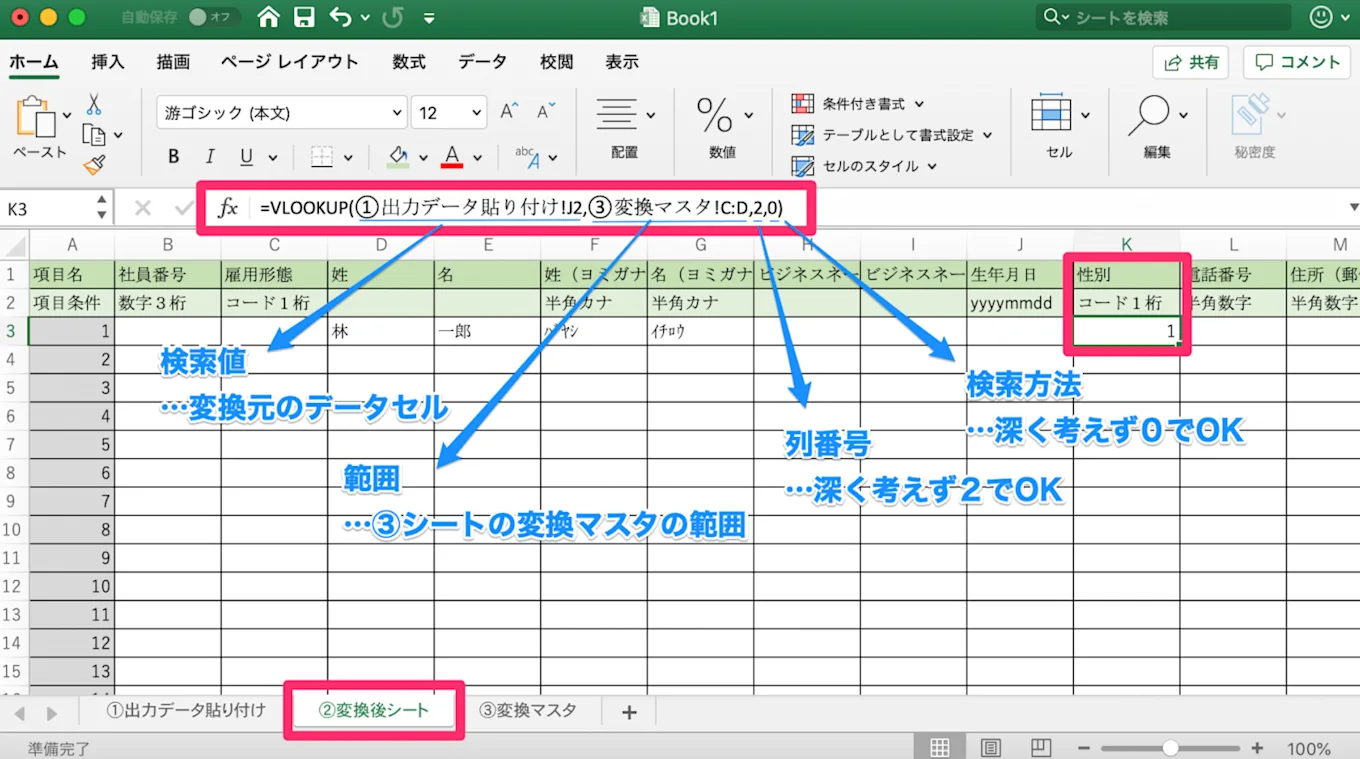
Task: Open the 挿入 ribbon tab
Action: point(108,62)
